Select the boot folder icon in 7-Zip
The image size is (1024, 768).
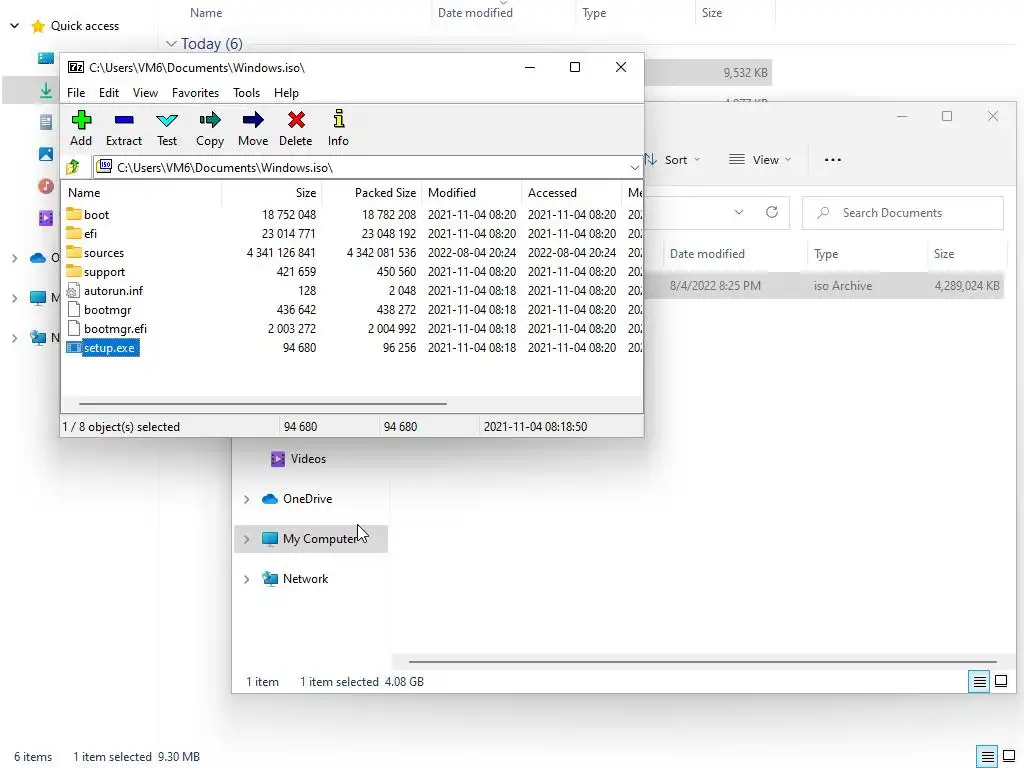(74, 214)
